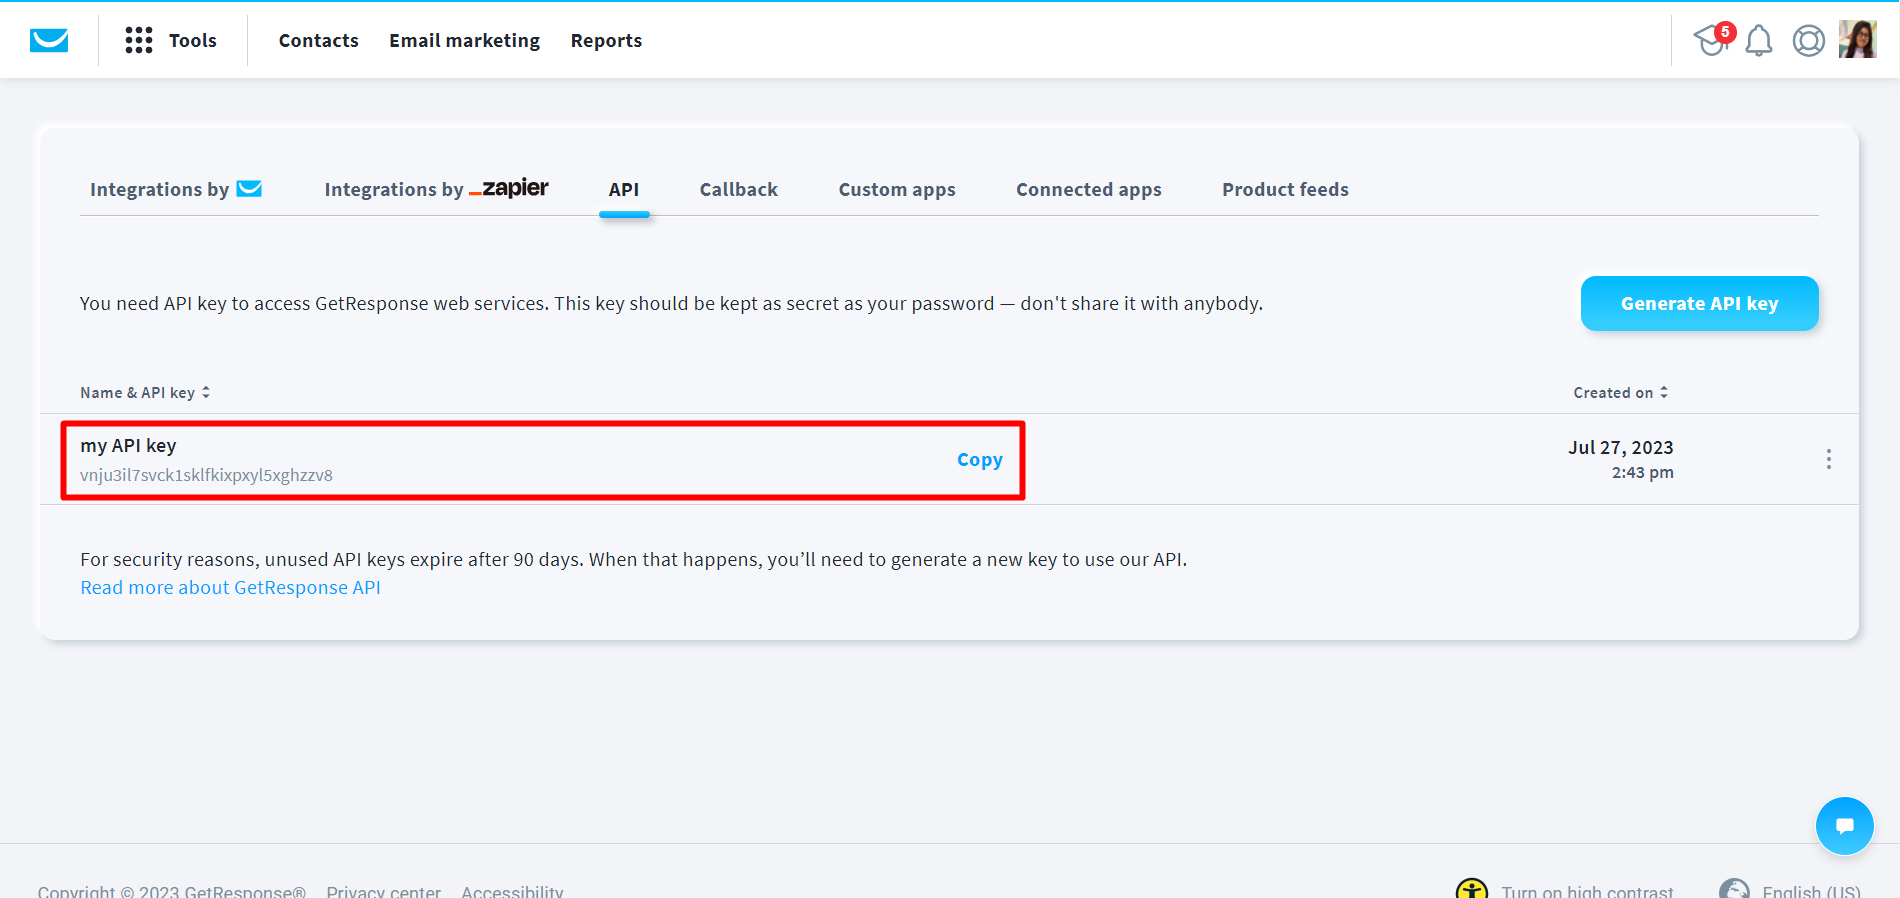Open the Custom apps tab

click(x=897, y=189)
